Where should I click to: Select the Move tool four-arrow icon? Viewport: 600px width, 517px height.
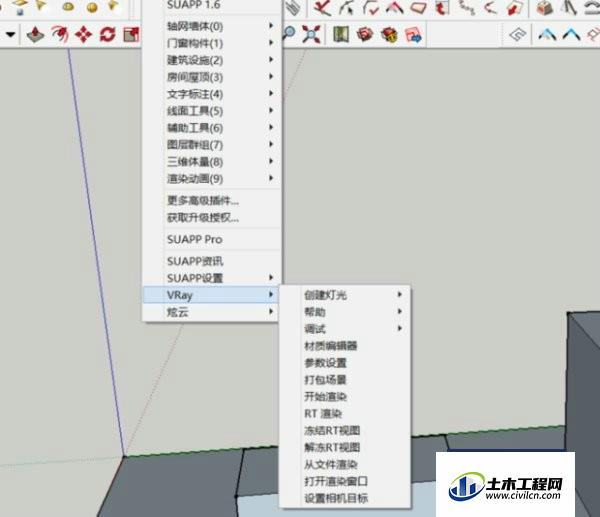(84, 35)
